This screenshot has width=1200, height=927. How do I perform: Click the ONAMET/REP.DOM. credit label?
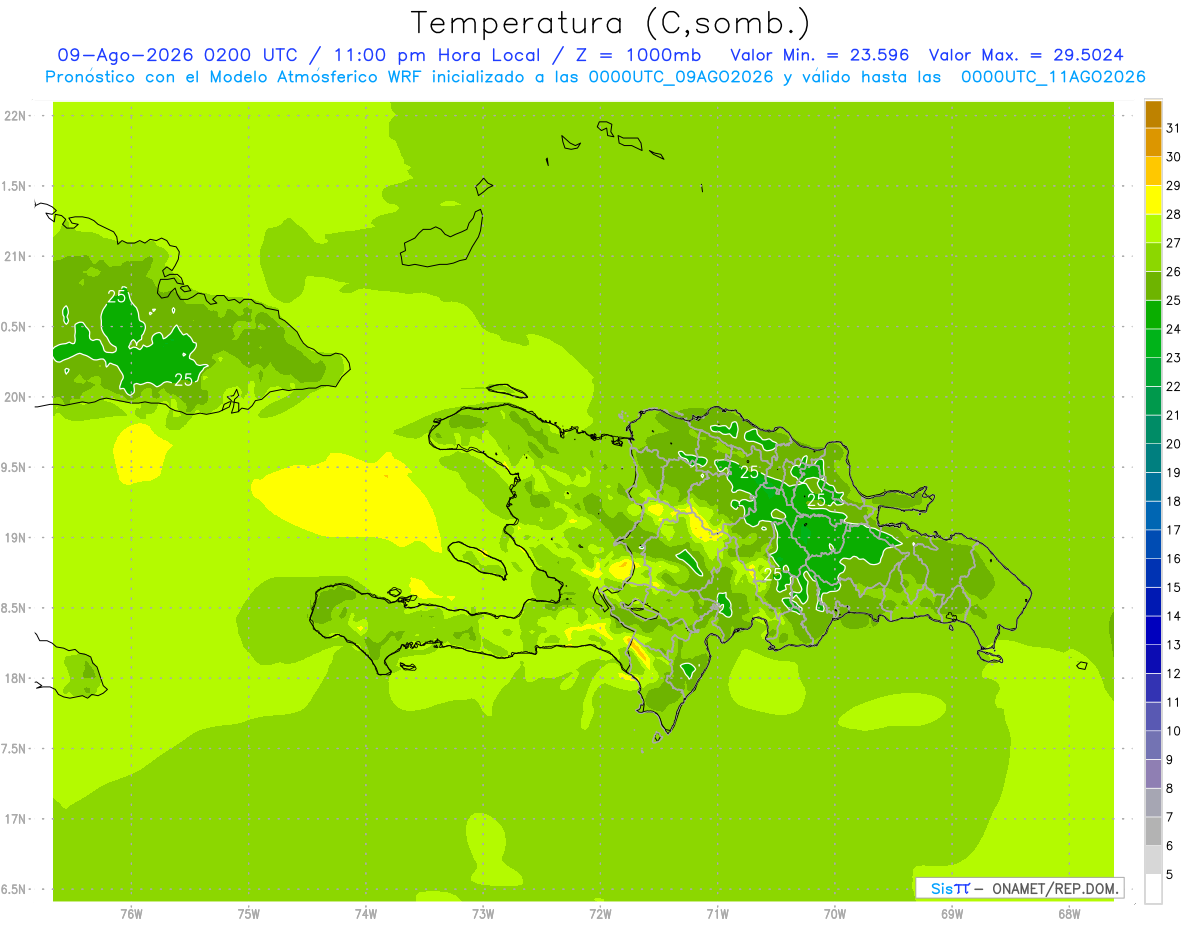(1055, 888)
